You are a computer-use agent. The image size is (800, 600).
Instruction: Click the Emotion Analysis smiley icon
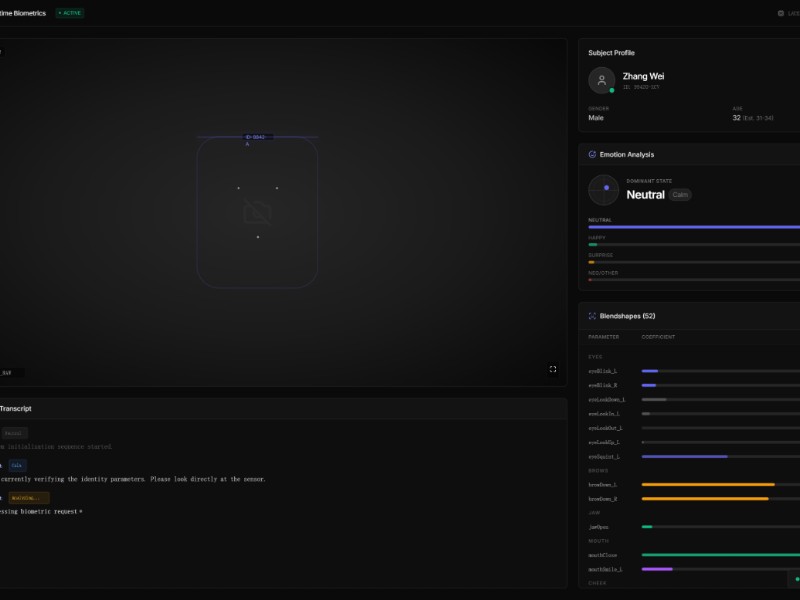pos(592,155)
